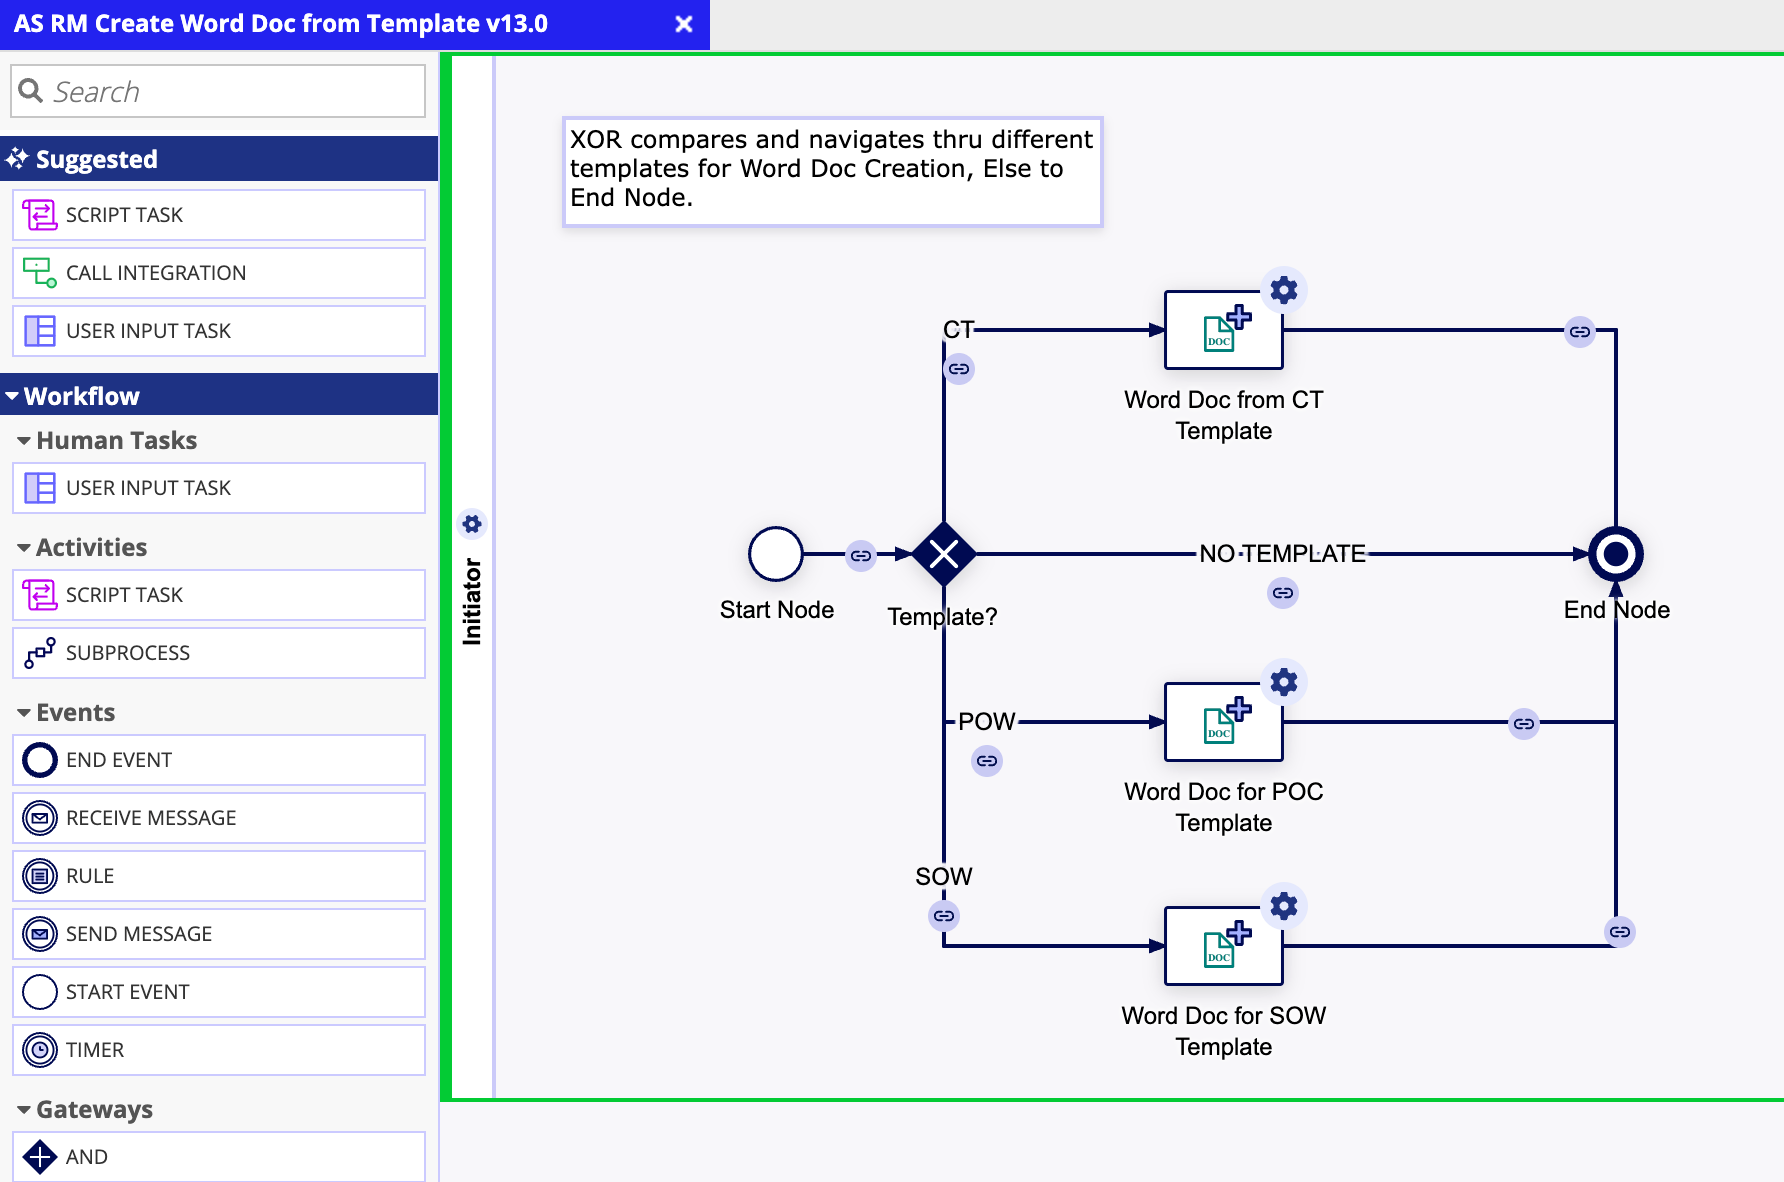The width and height of the screenshot is (1784, 1182).
Task: Choose the Timer event item
Action: click(x=219, y=1050)
